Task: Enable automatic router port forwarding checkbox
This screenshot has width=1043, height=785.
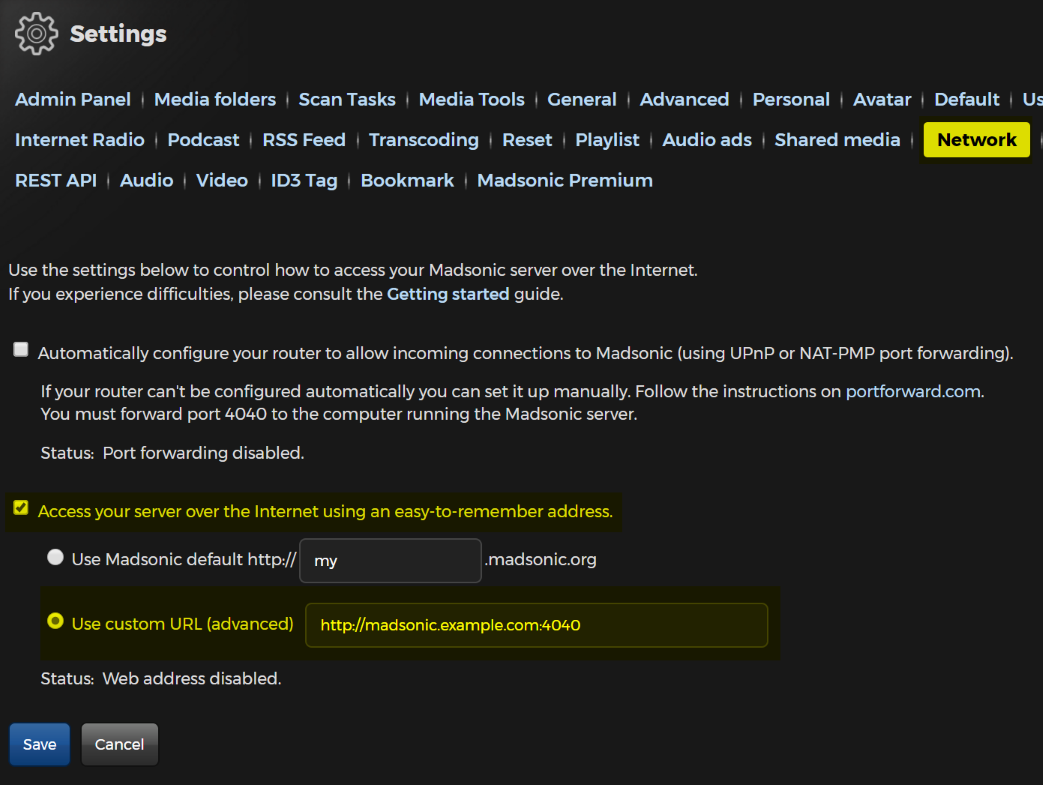Action: (21, 350)
